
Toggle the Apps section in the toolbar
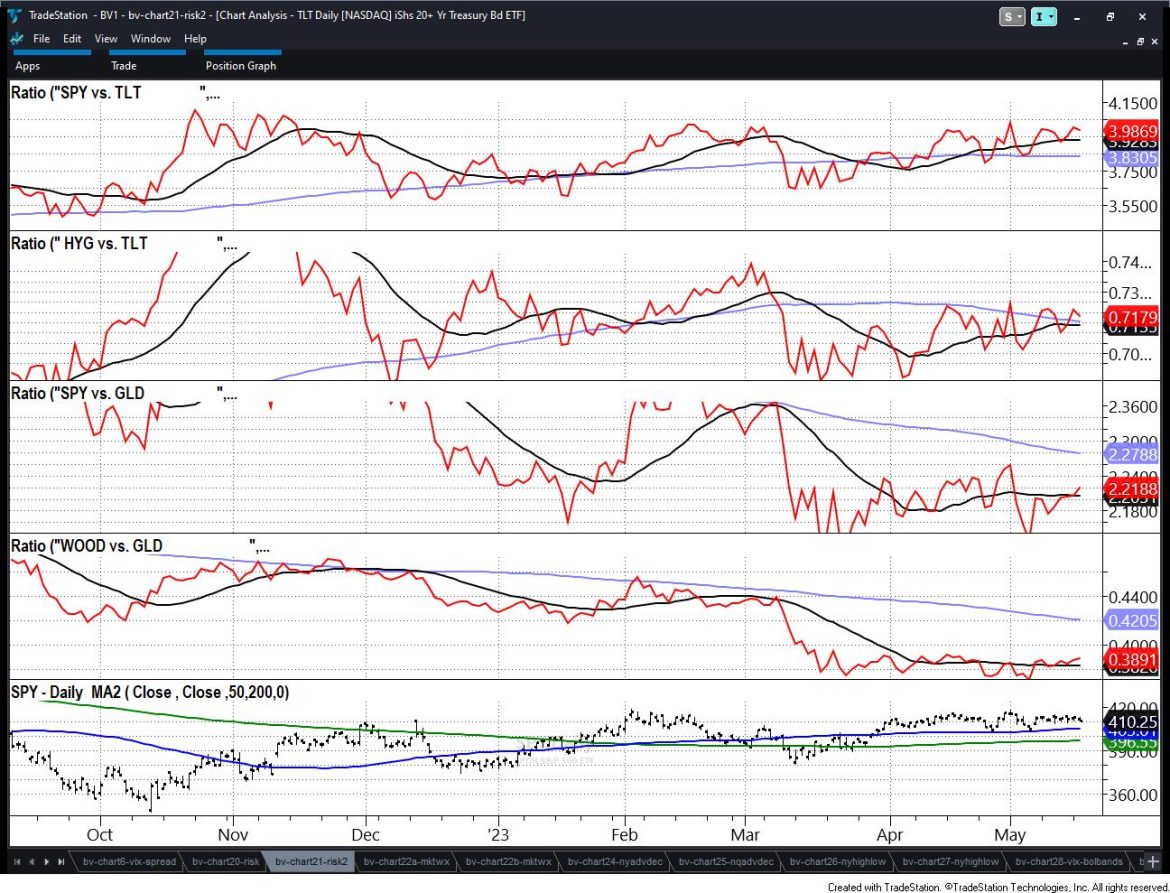point(27,65)
